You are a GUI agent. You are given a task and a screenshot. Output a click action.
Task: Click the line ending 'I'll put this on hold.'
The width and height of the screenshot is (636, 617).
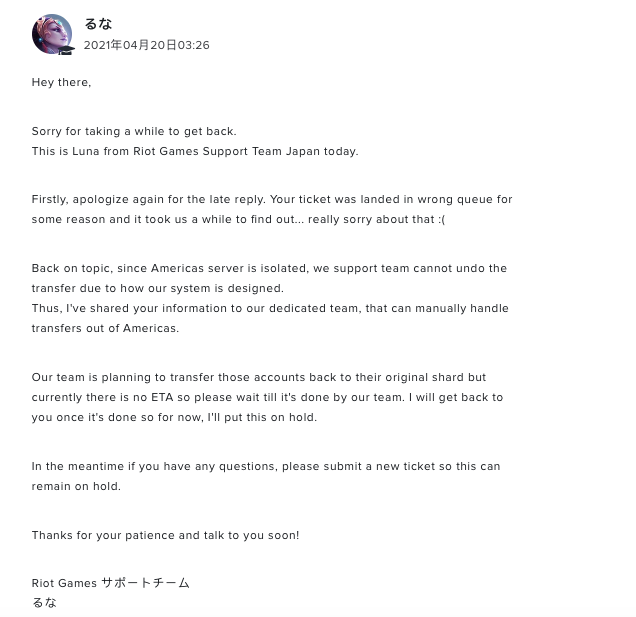[174, 417]
